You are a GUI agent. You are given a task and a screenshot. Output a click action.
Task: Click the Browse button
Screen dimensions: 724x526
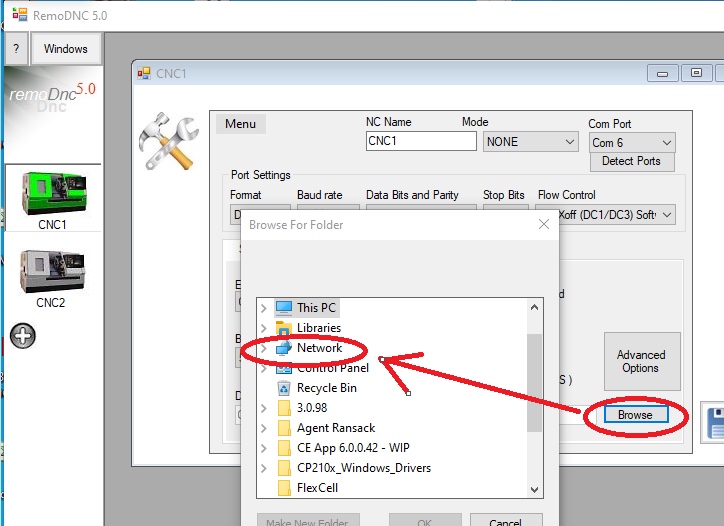634,415
